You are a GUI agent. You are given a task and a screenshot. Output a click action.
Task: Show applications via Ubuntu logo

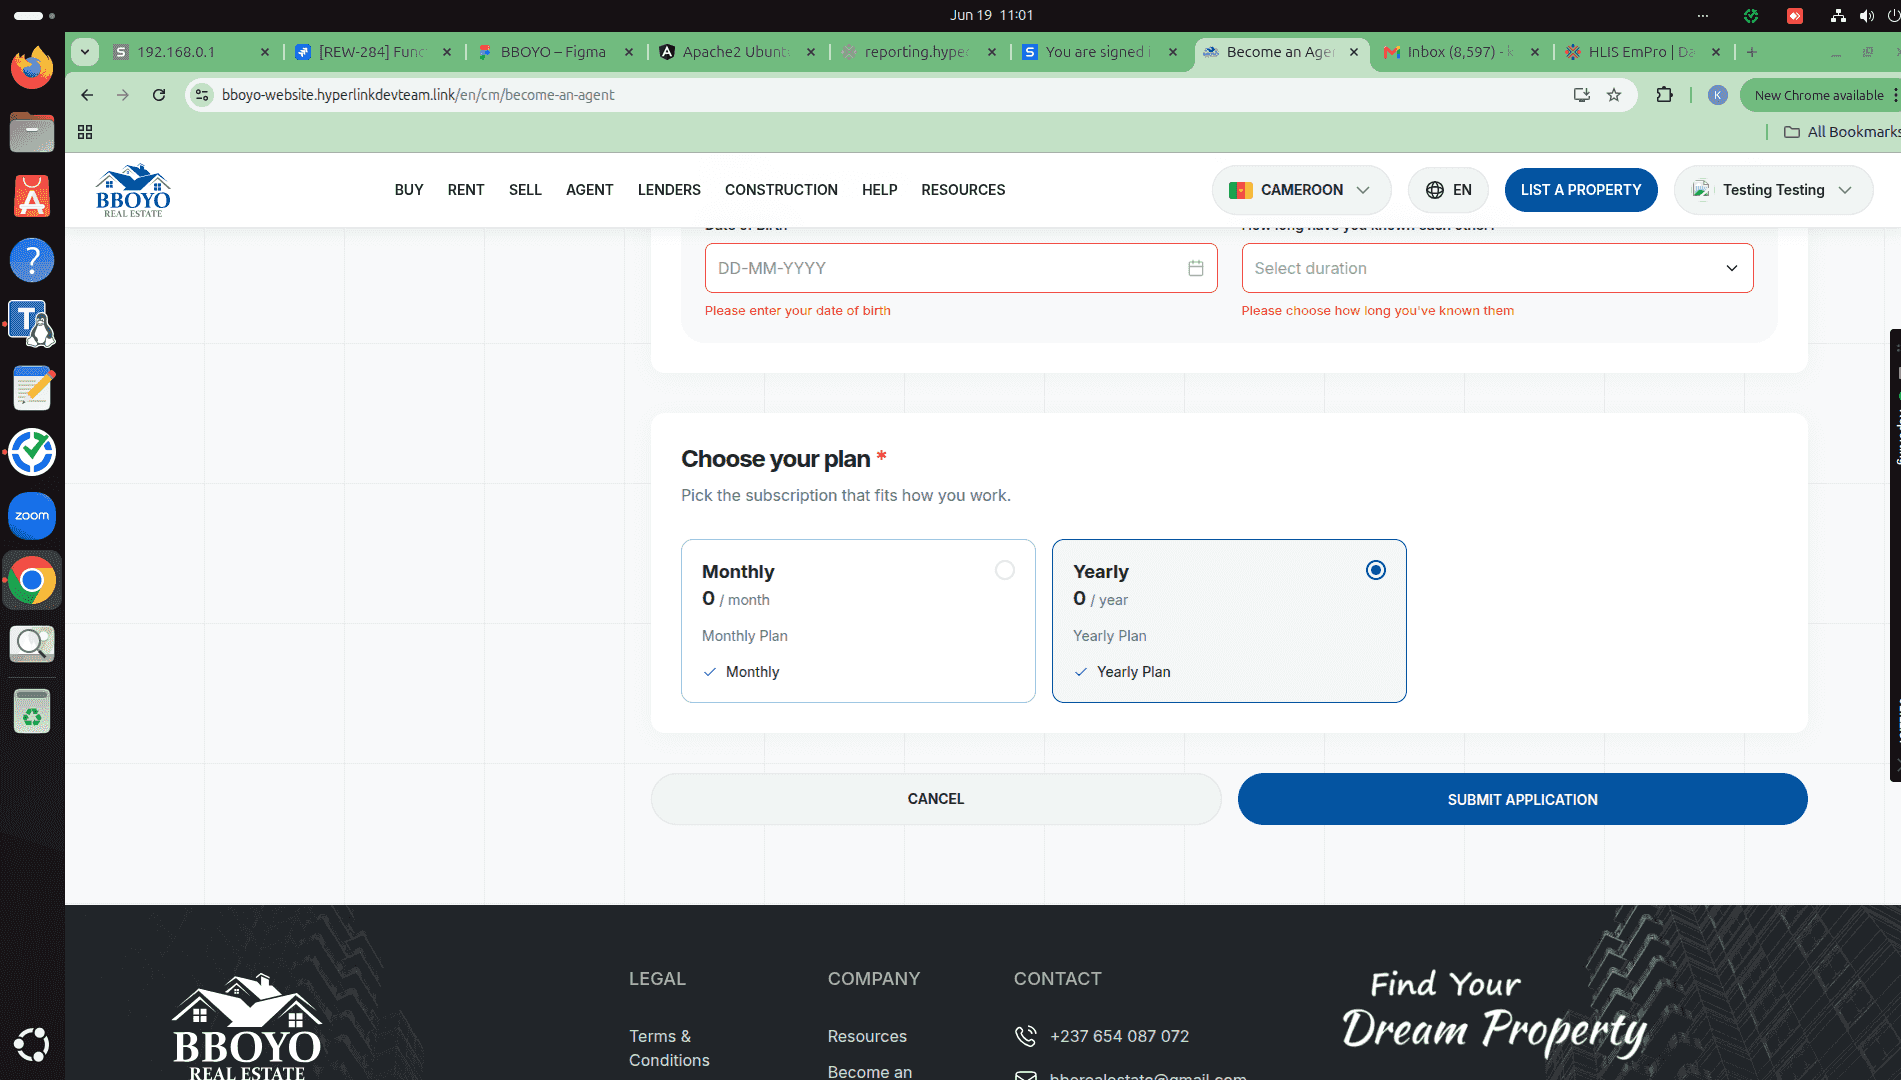click(x=32, y=1044)
